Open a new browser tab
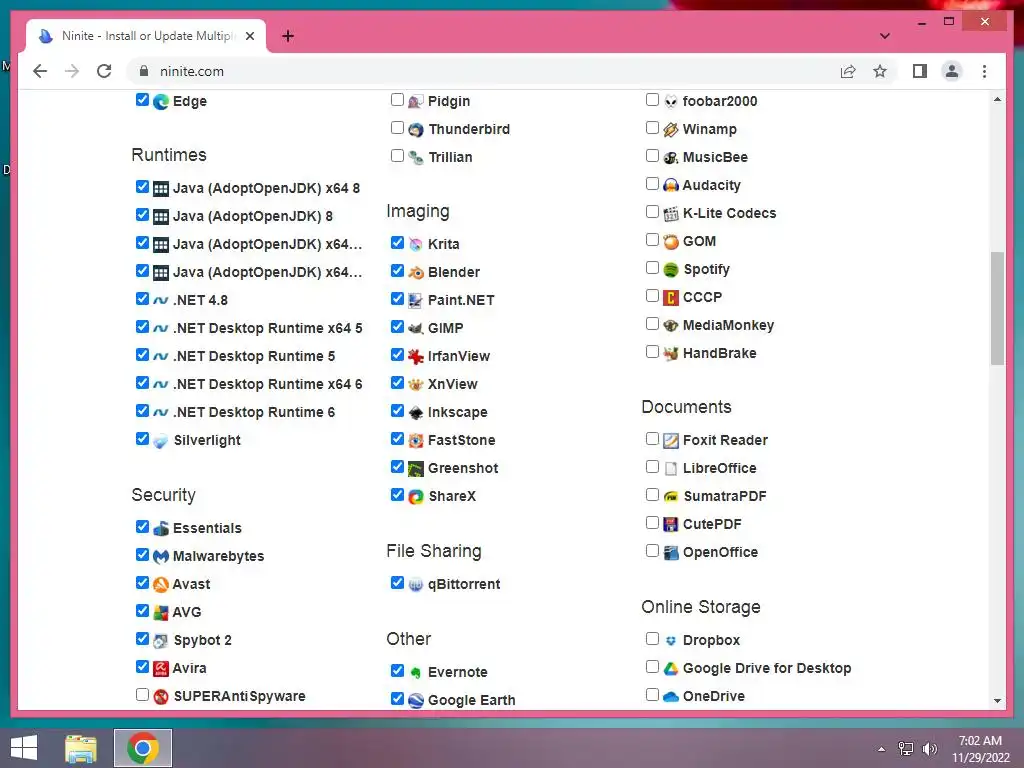This screenshot has width=1024, height=768. point(288,36)
